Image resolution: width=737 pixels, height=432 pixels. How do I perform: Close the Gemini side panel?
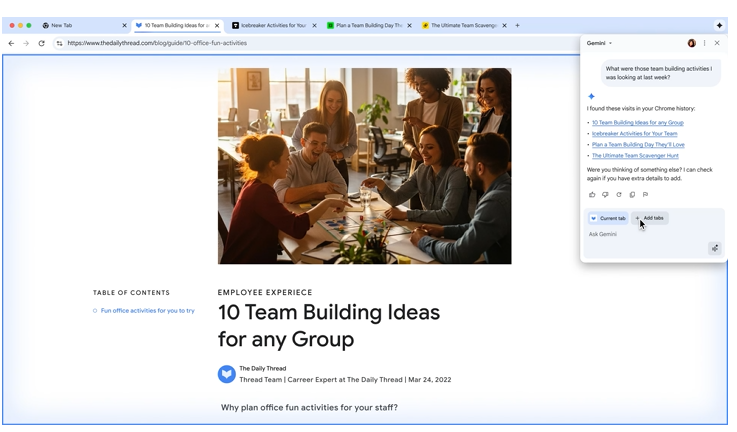point(717,43)
